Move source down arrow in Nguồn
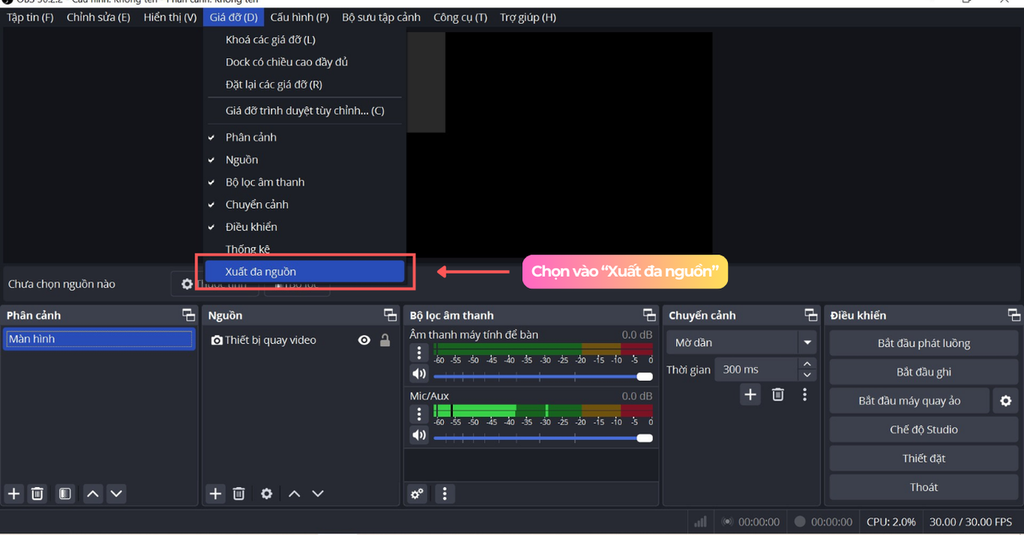Screen dimensions: 1024x535 click(x=317, y=494)
